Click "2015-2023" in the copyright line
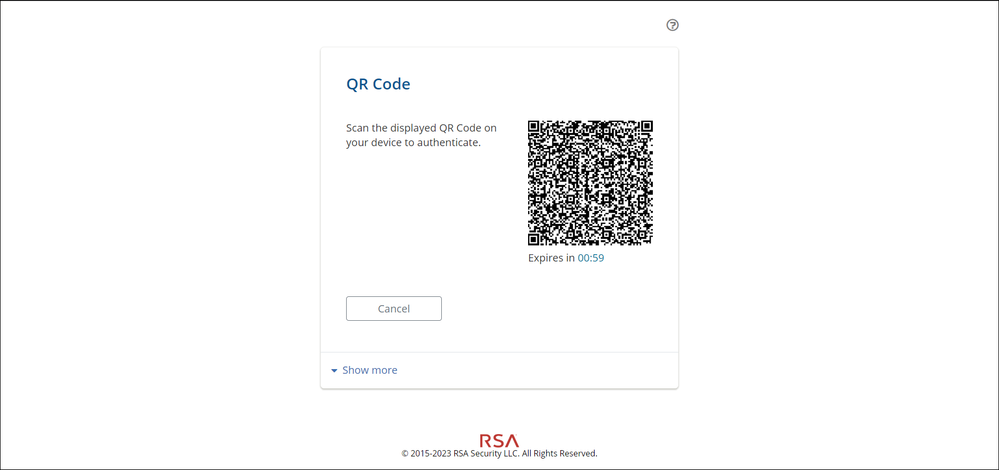The width and height of the screenshot is (999, 470). (430, 454)
